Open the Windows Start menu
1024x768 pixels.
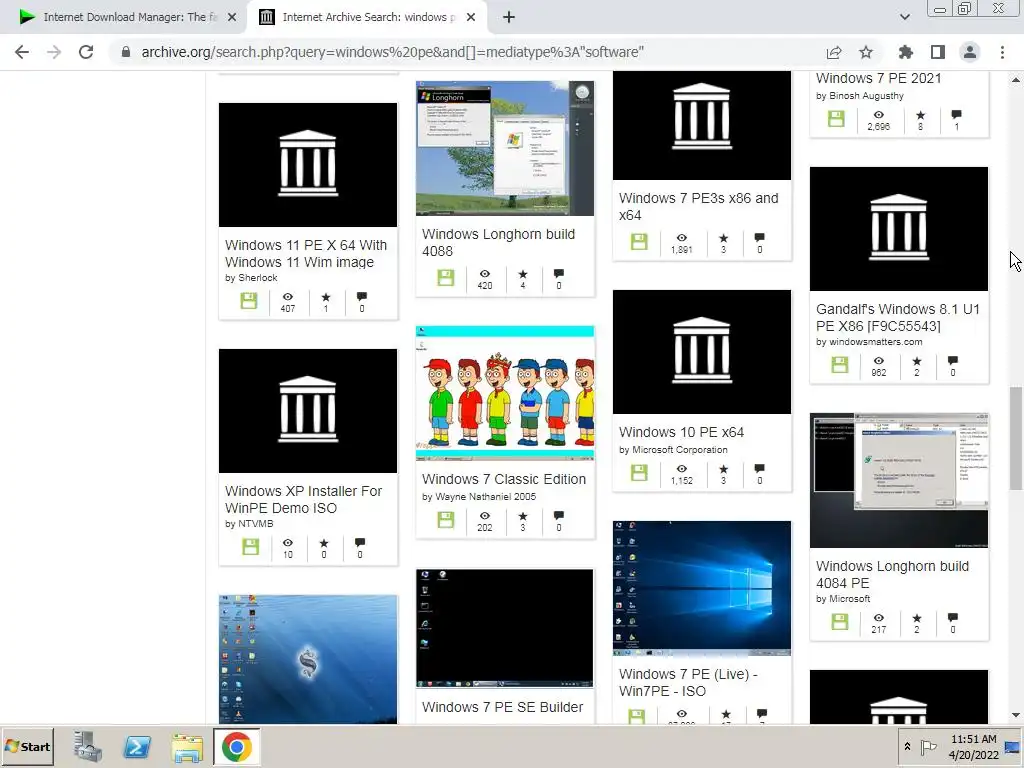[28, 747]
